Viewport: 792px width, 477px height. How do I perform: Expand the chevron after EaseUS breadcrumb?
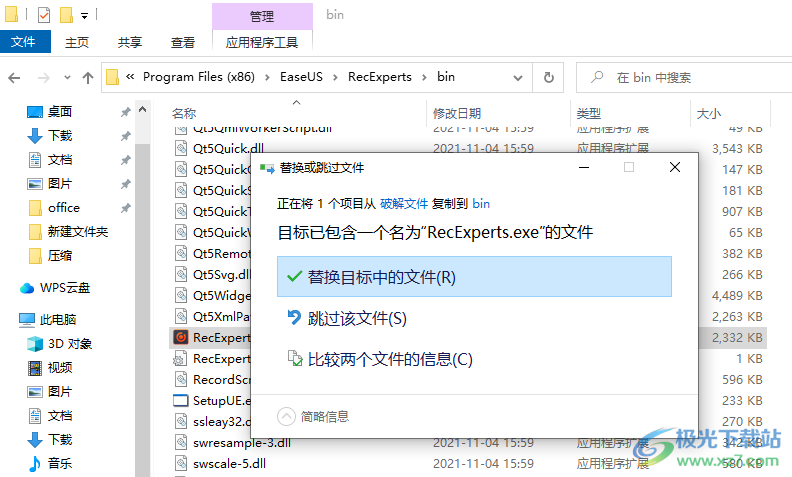point(335,77)
